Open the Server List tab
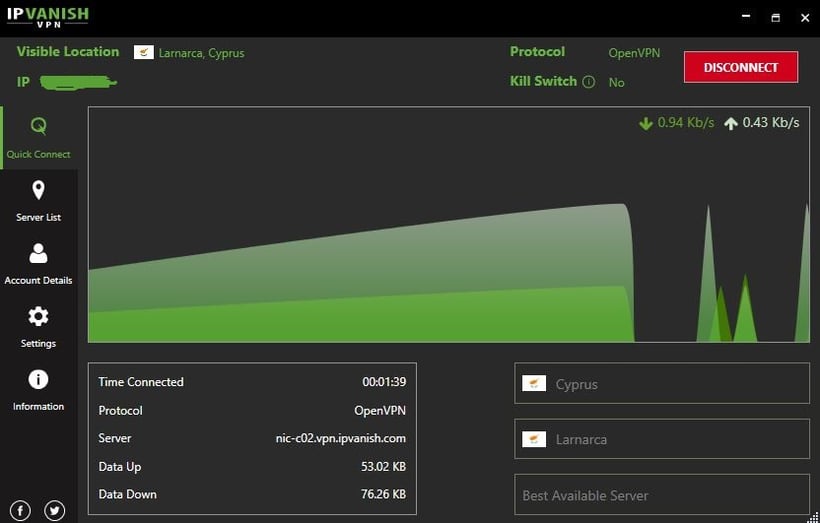This screenshot has height=523, width=820. tap(39, 201)
